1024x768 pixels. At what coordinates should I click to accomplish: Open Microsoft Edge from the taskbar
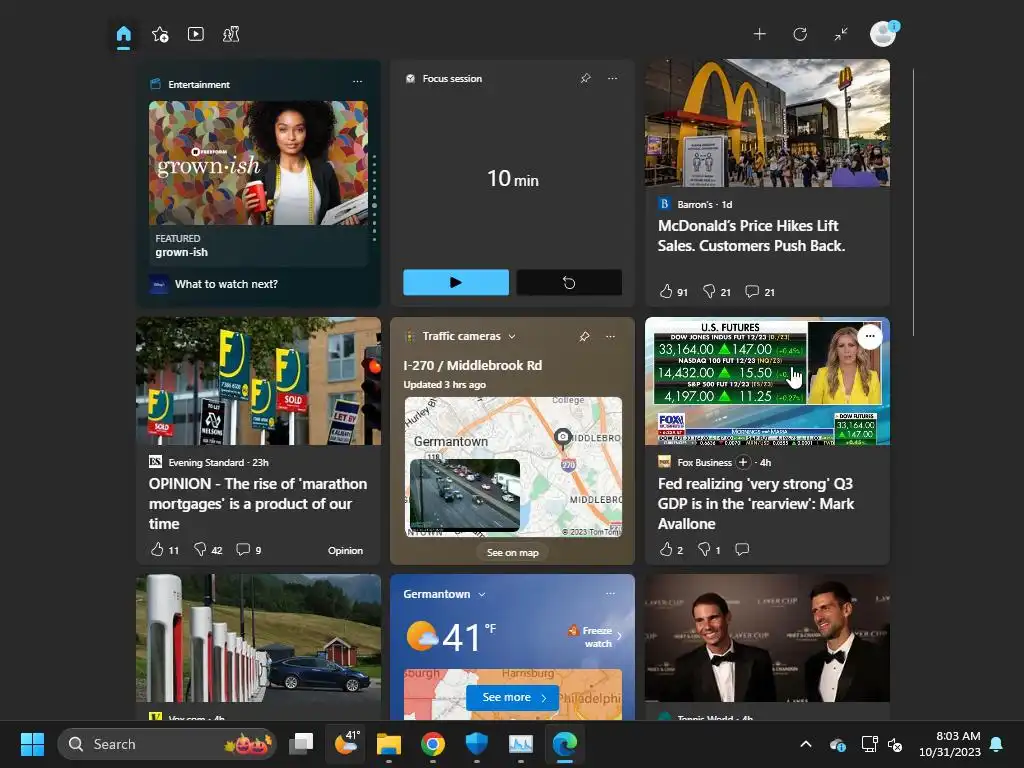pyautogui.click(x=565, y=744)
